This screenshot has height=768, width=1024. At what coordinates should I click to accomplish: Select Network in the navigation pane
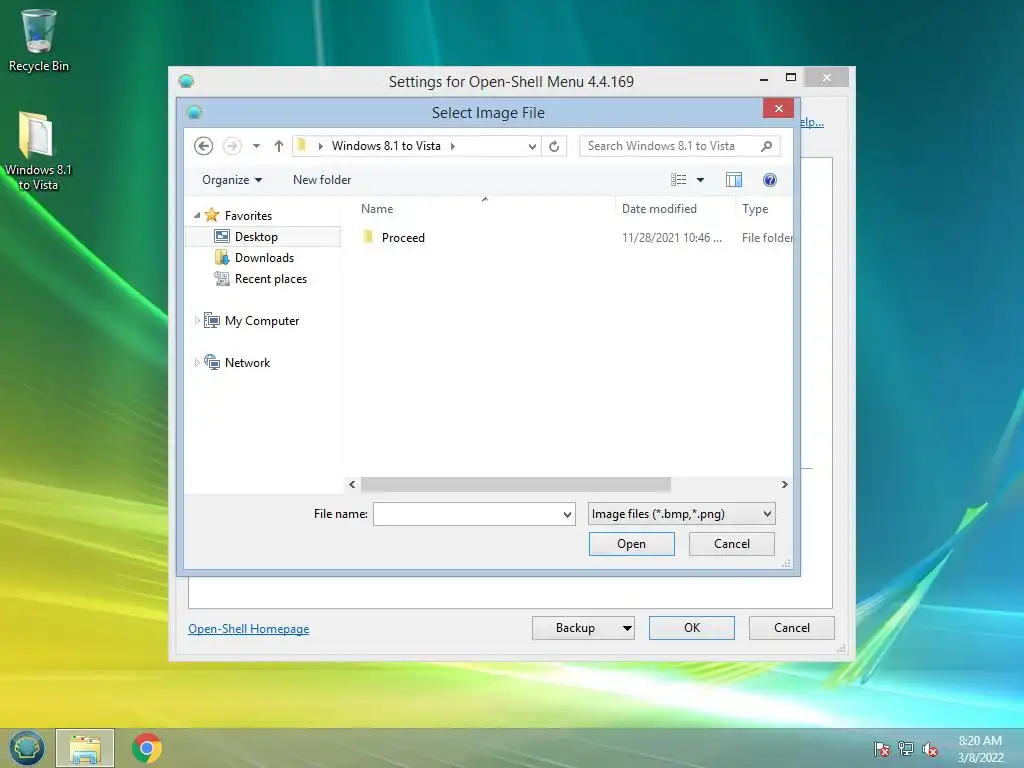pyautogui.click(x=247, y=362)
